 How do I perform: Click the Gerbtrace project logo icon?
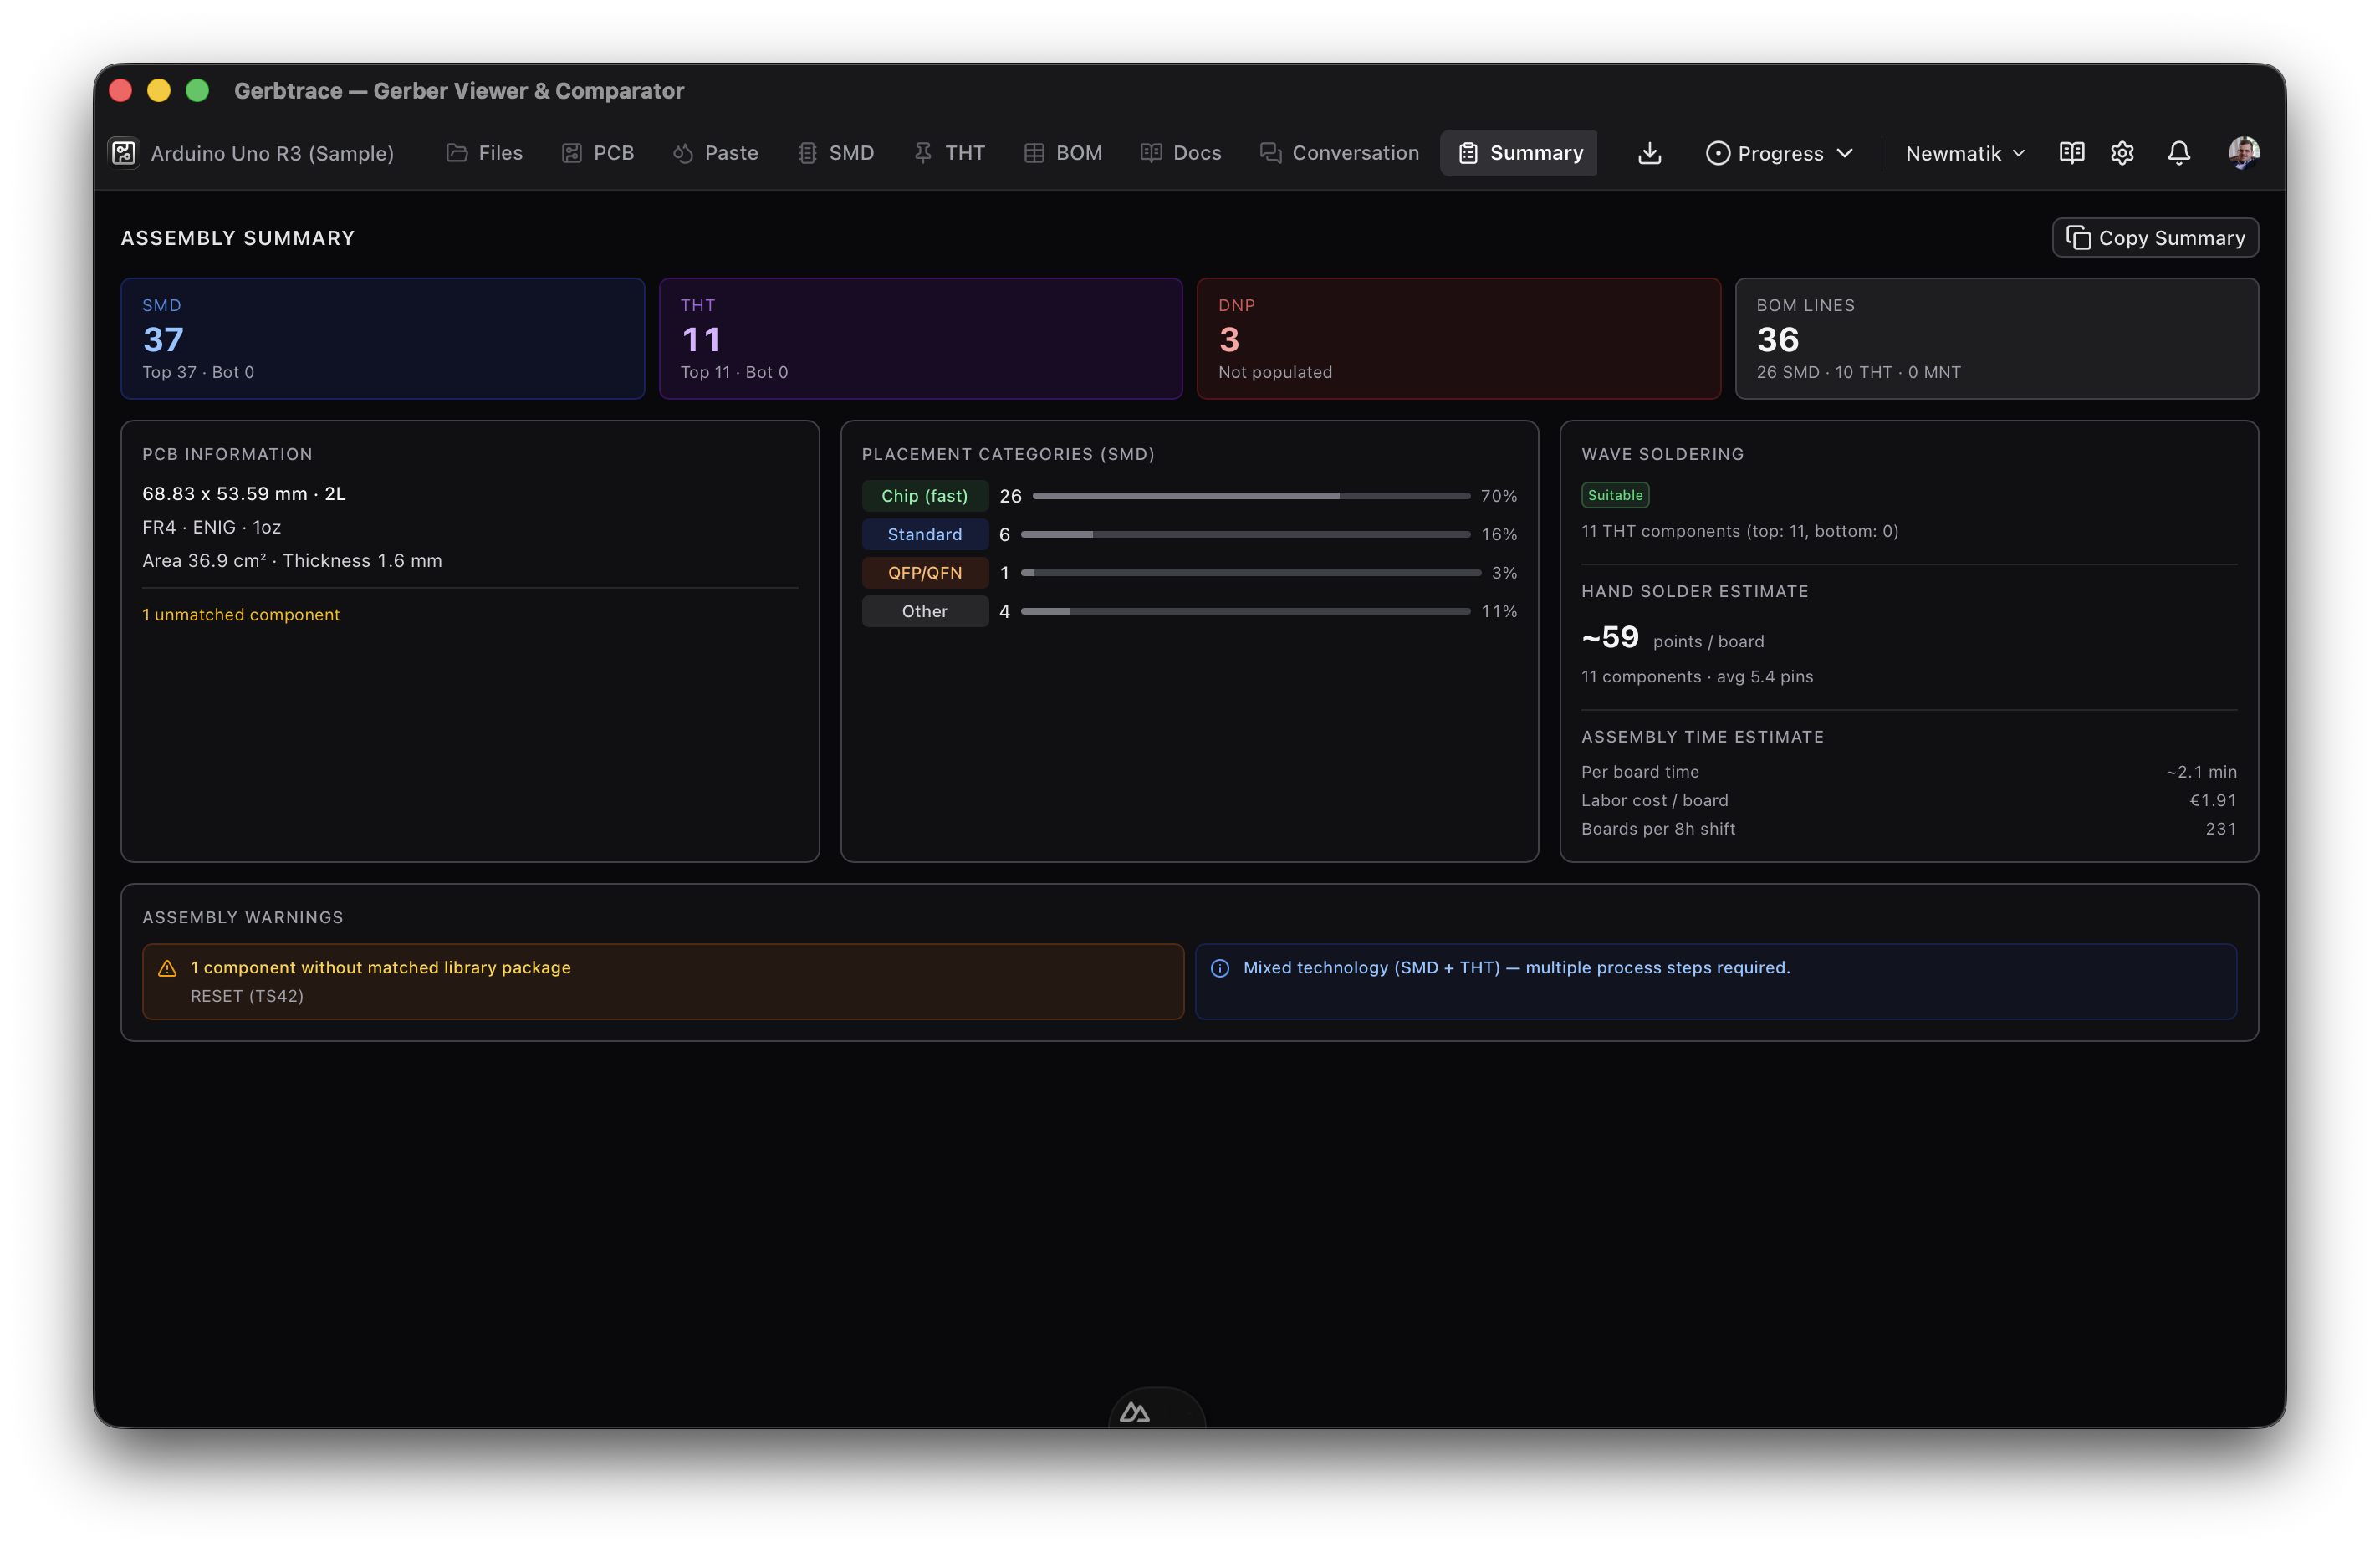tap(124, 153)
